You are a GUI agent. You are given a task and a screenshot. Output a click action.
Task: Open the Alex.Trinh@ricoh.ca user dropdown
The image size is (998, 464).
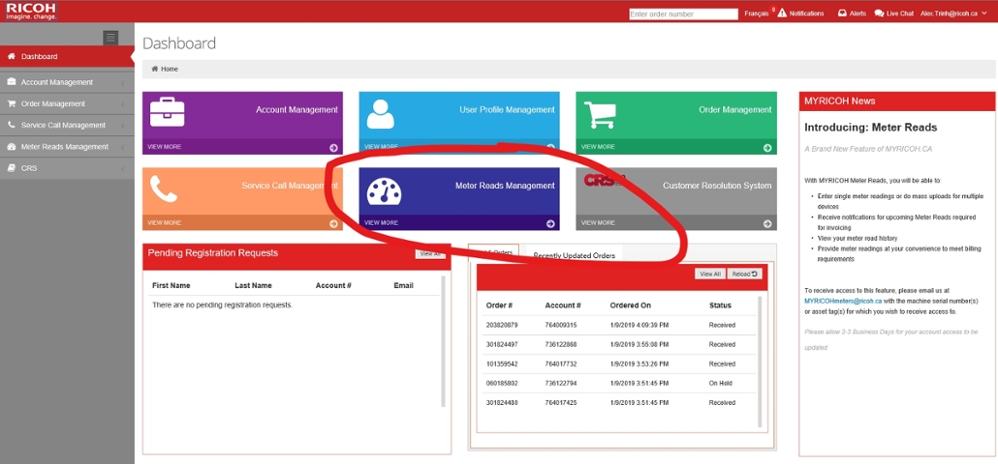(x=953, y=13)
